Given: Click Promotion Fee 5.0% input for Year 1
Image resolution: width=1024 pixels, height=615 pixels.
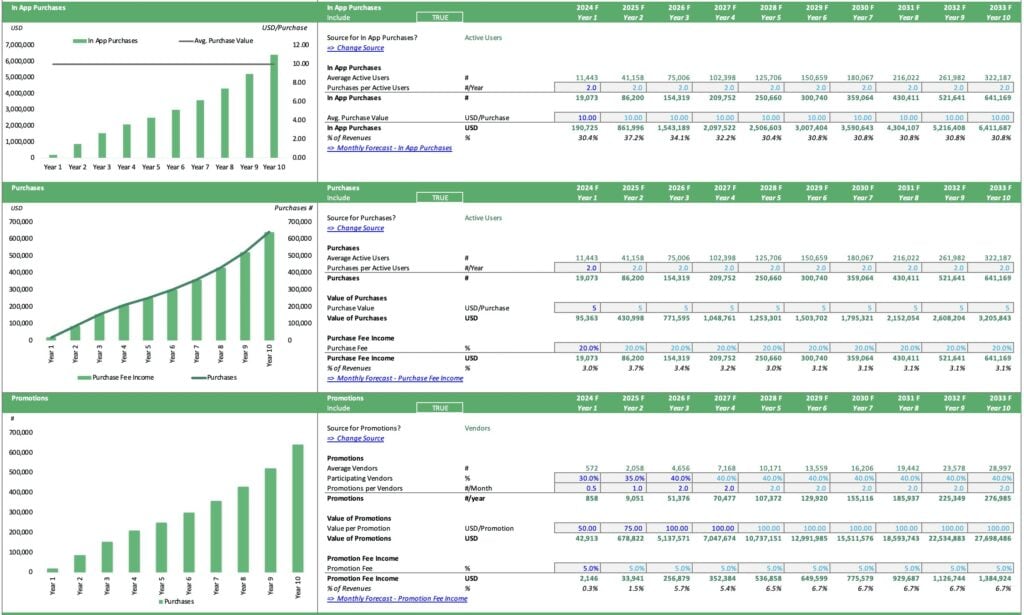Looking at the screenshot, I should click(x=577, y=568).
